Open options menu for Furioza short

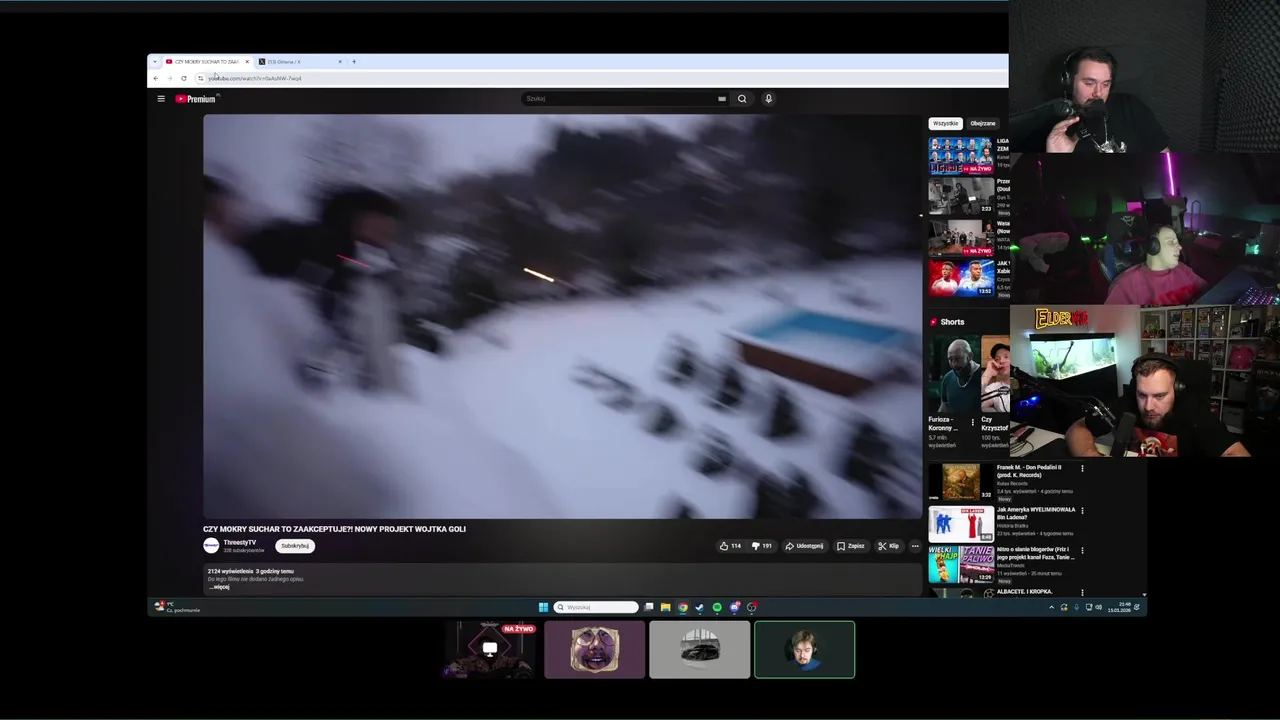click(972, 422)
